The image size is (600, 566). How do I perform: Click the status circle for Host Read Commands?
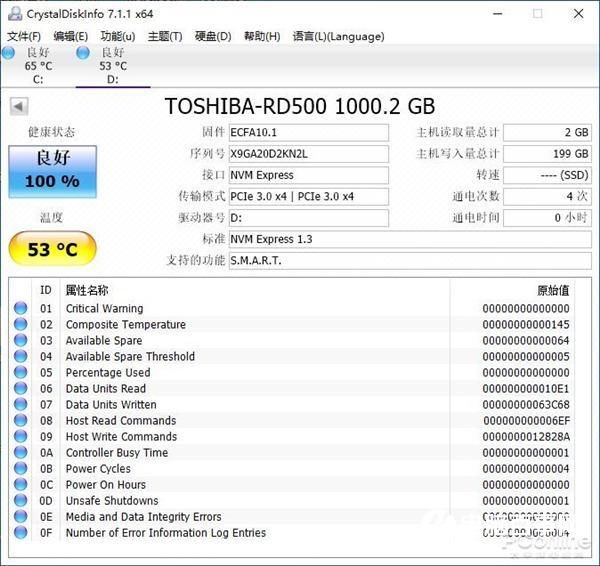21,420
